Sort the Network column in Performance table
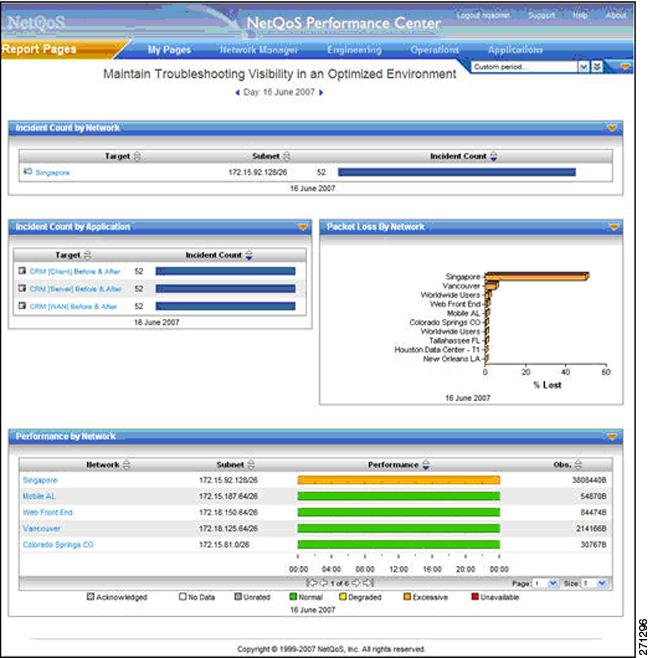 pos(126,465)
